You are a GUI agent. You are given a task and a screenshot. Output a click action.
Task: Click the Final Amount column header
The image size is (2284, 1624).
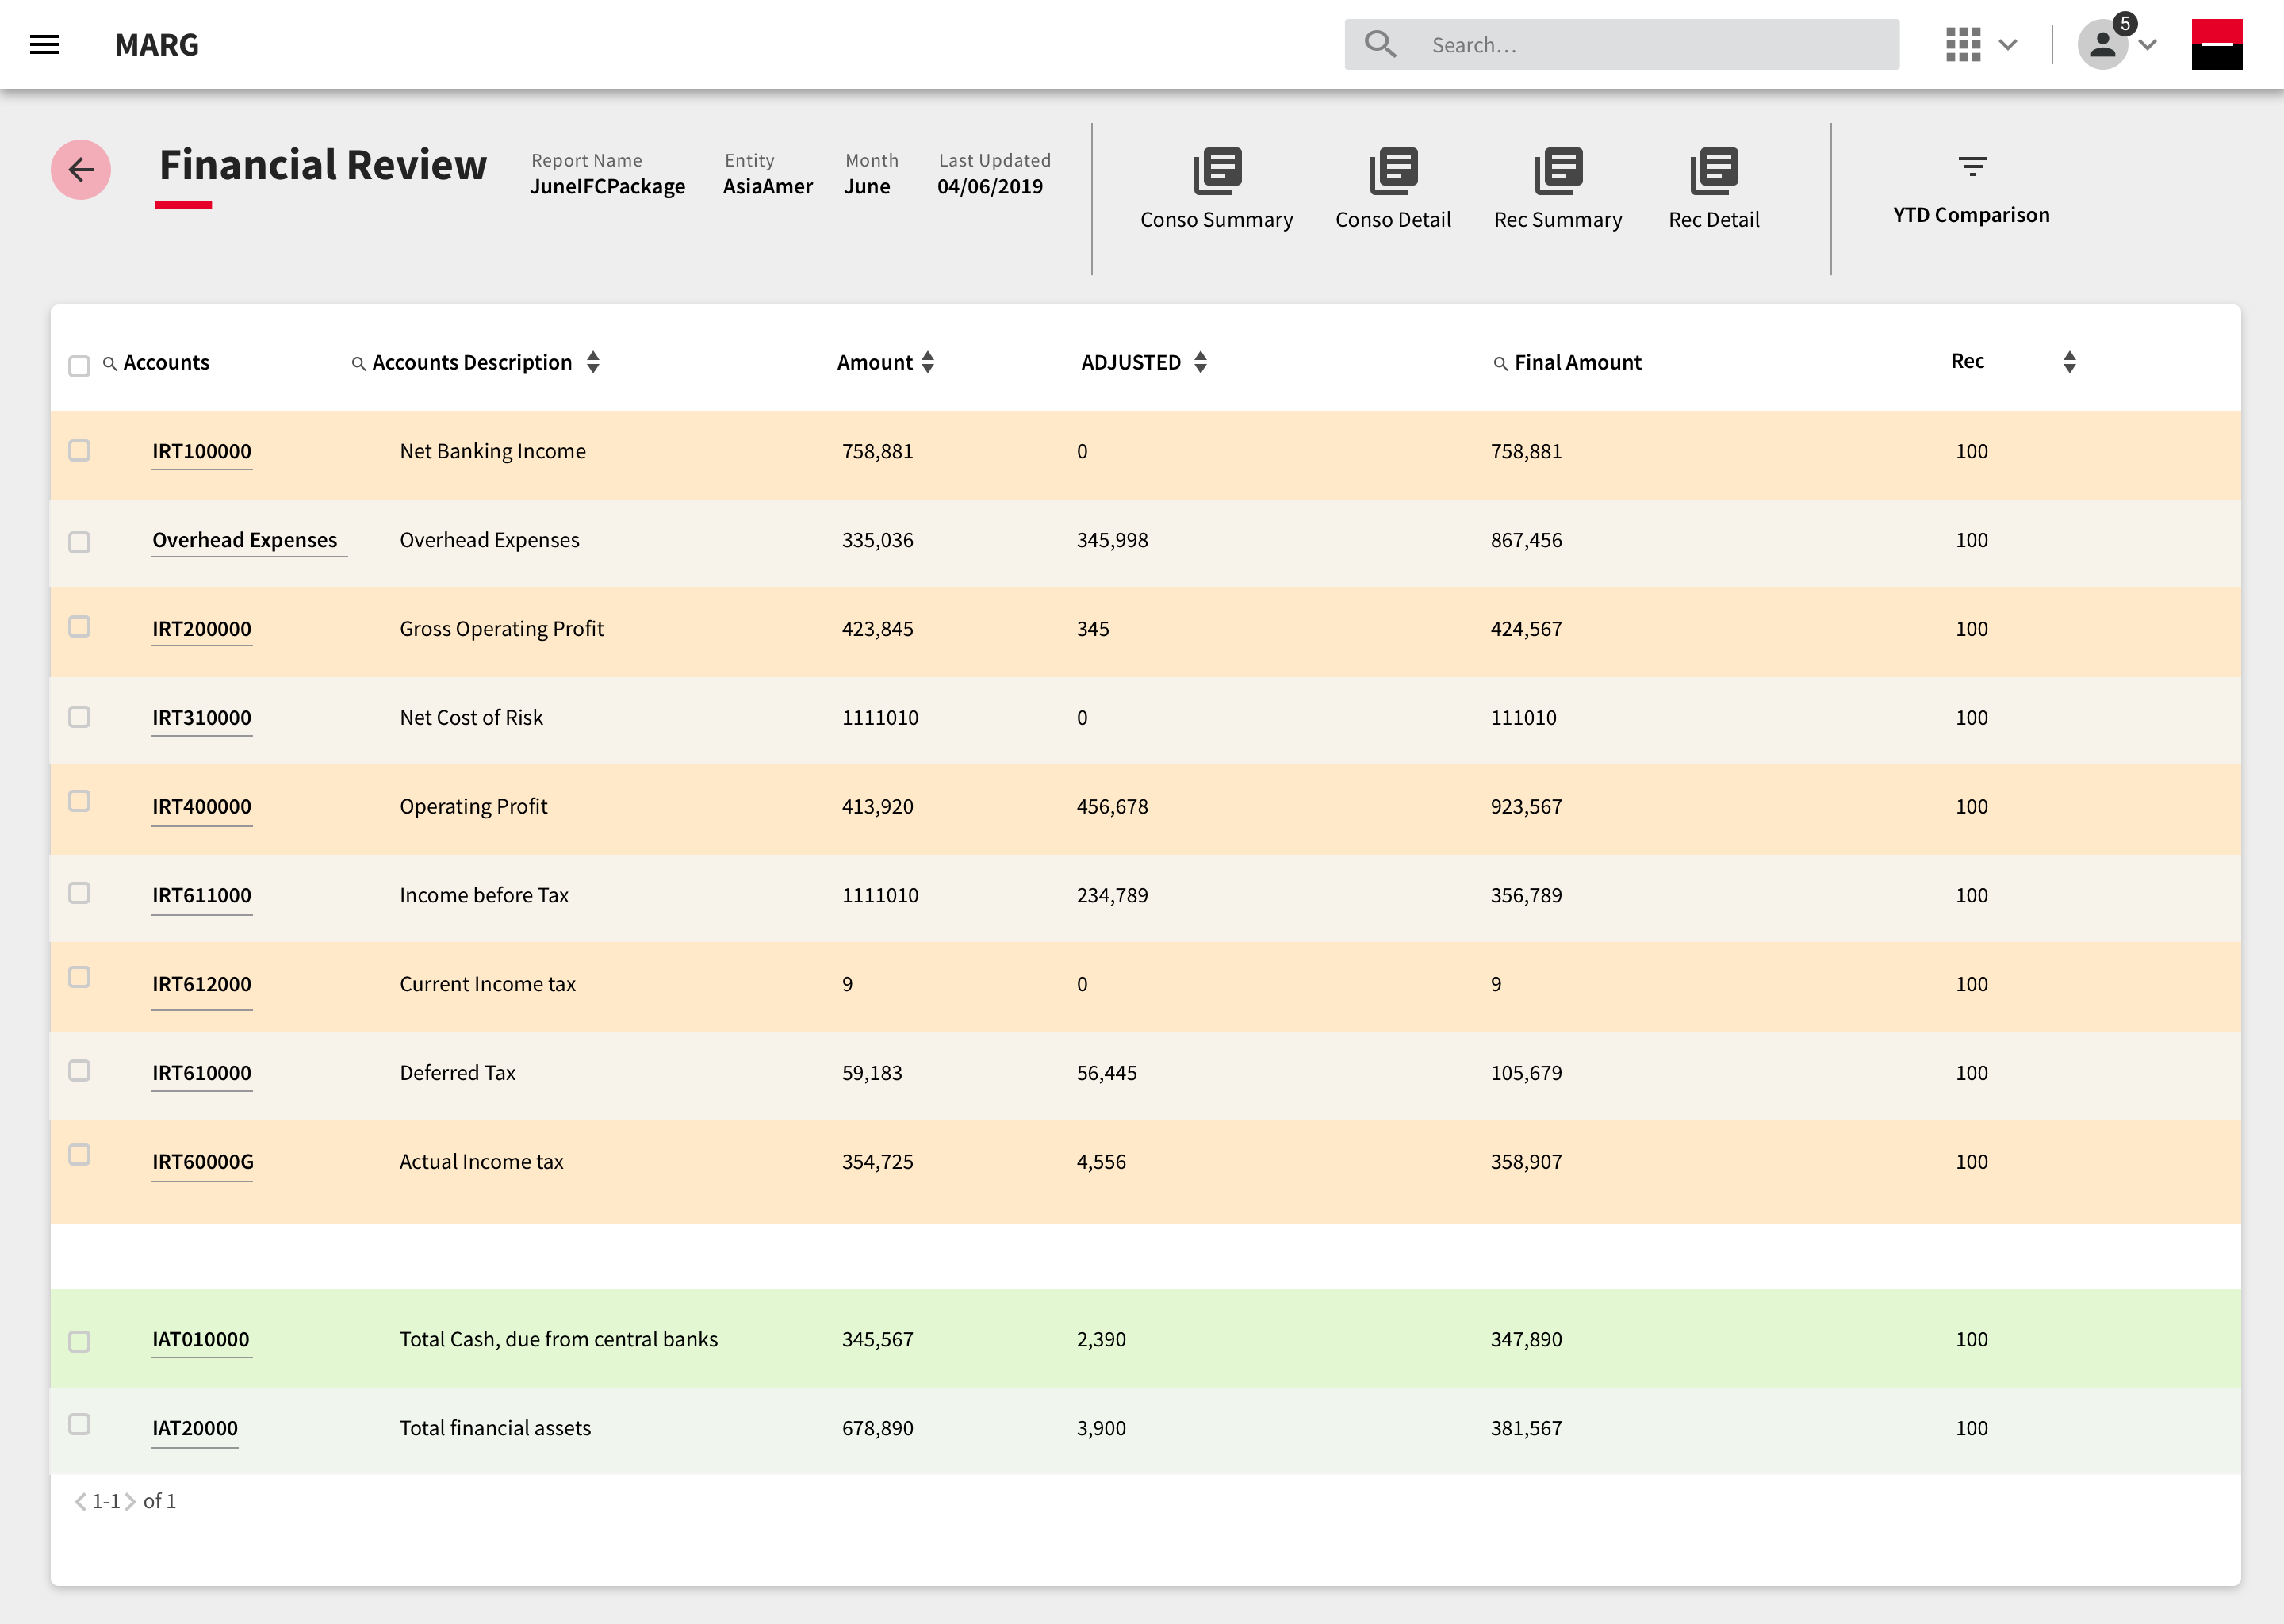click(x=1577, y=363)
